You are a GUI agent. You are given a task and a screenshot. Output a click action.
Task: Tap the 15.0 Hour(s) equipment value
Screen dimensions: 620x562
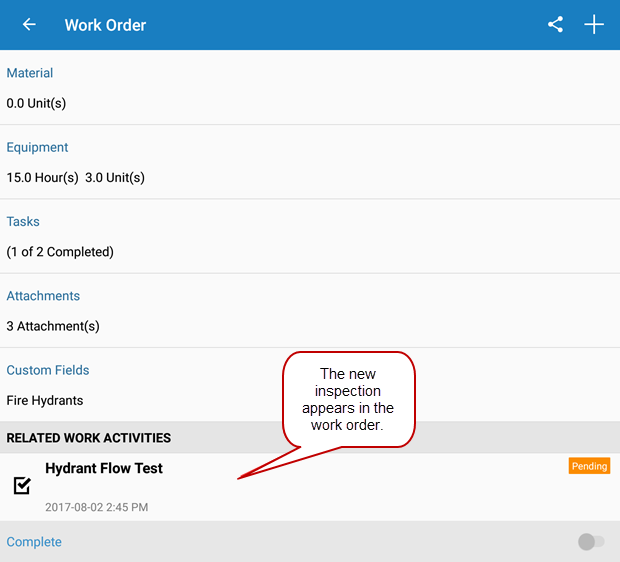coord(42,178)
